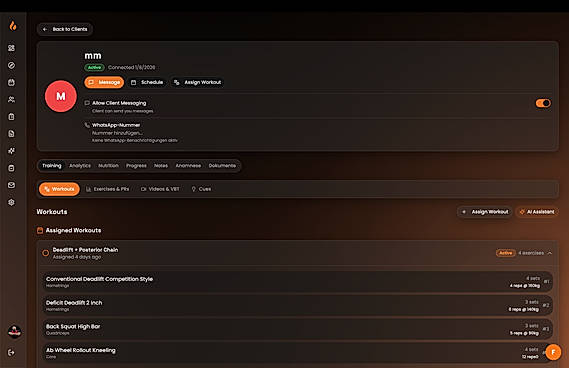Click the chat icon beside Allow Client Messaging
The height and width of the screenshot is (368, 569).
87,103
